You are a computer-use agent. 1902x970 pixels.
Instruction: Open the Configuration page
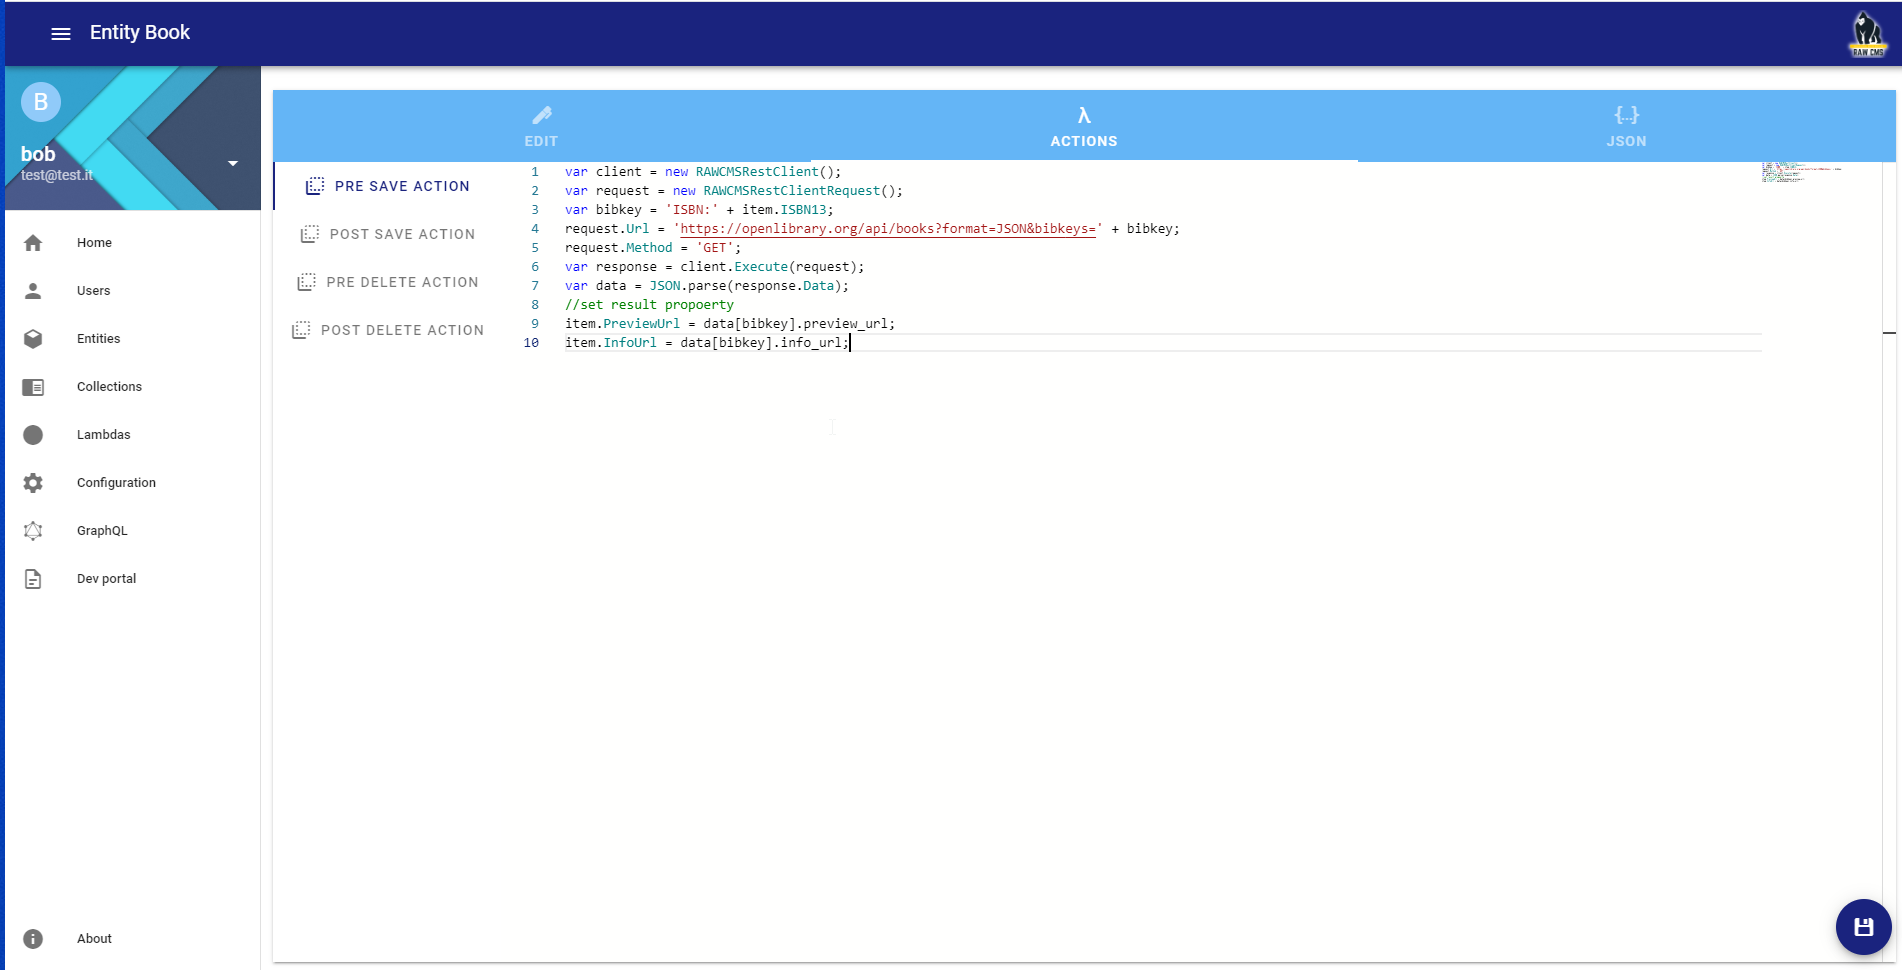click(x=133, y=483)
